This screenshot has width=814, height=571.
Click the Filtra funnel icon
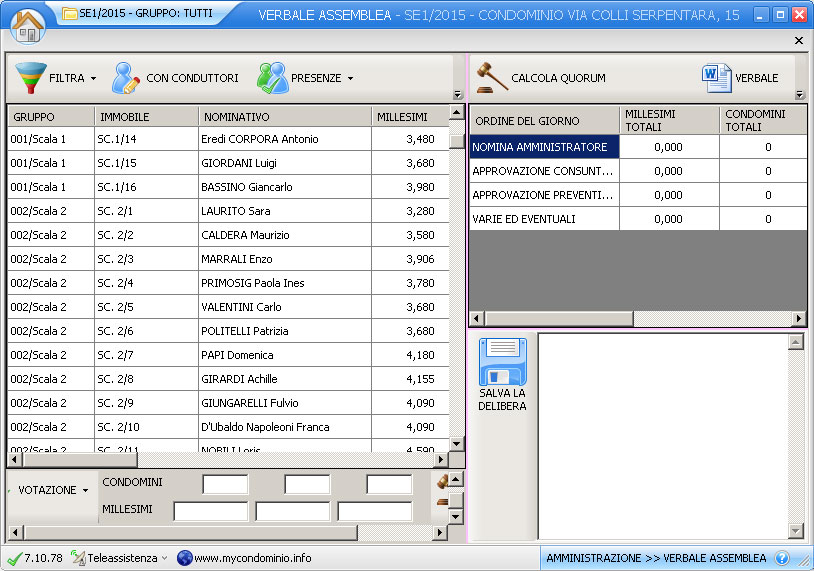tap(30, 77)
